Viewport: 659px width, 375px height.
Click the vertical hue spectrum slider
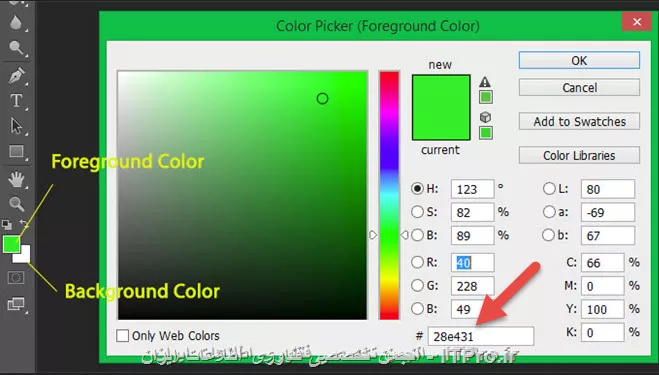(x=389, y=195)
